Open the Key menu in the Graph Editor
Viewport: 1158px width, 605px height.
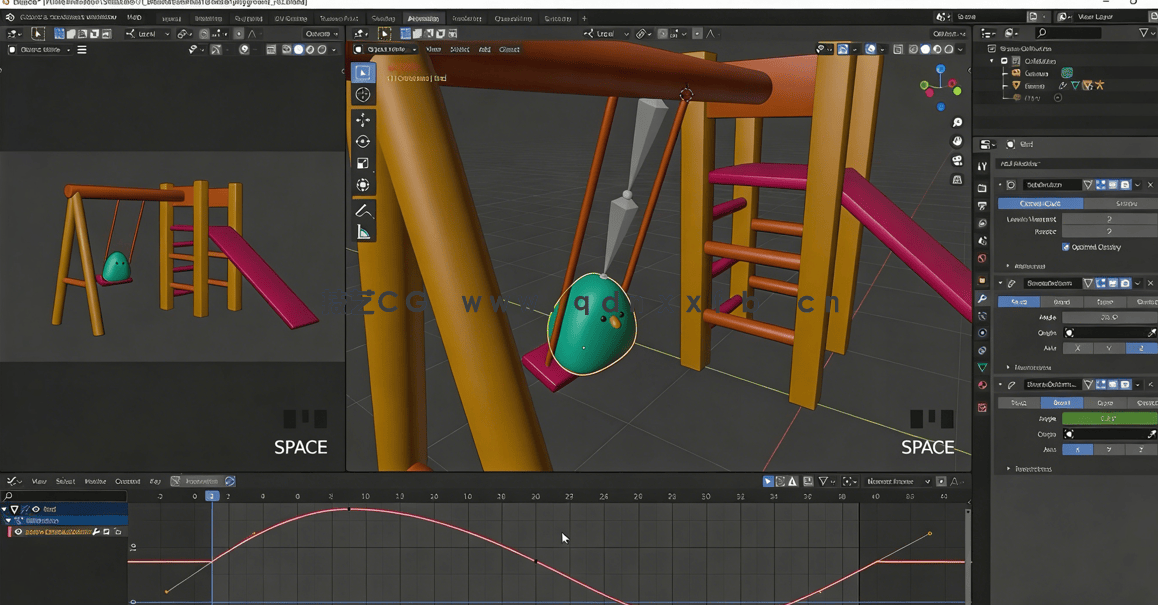(154, 482)
